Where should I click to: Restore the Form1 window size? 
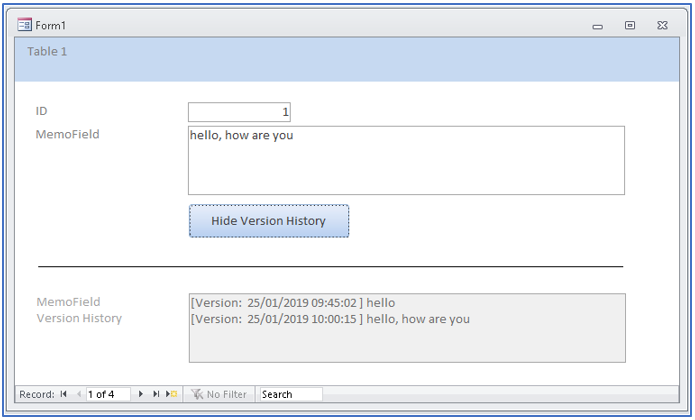click(x=630, y=25)
